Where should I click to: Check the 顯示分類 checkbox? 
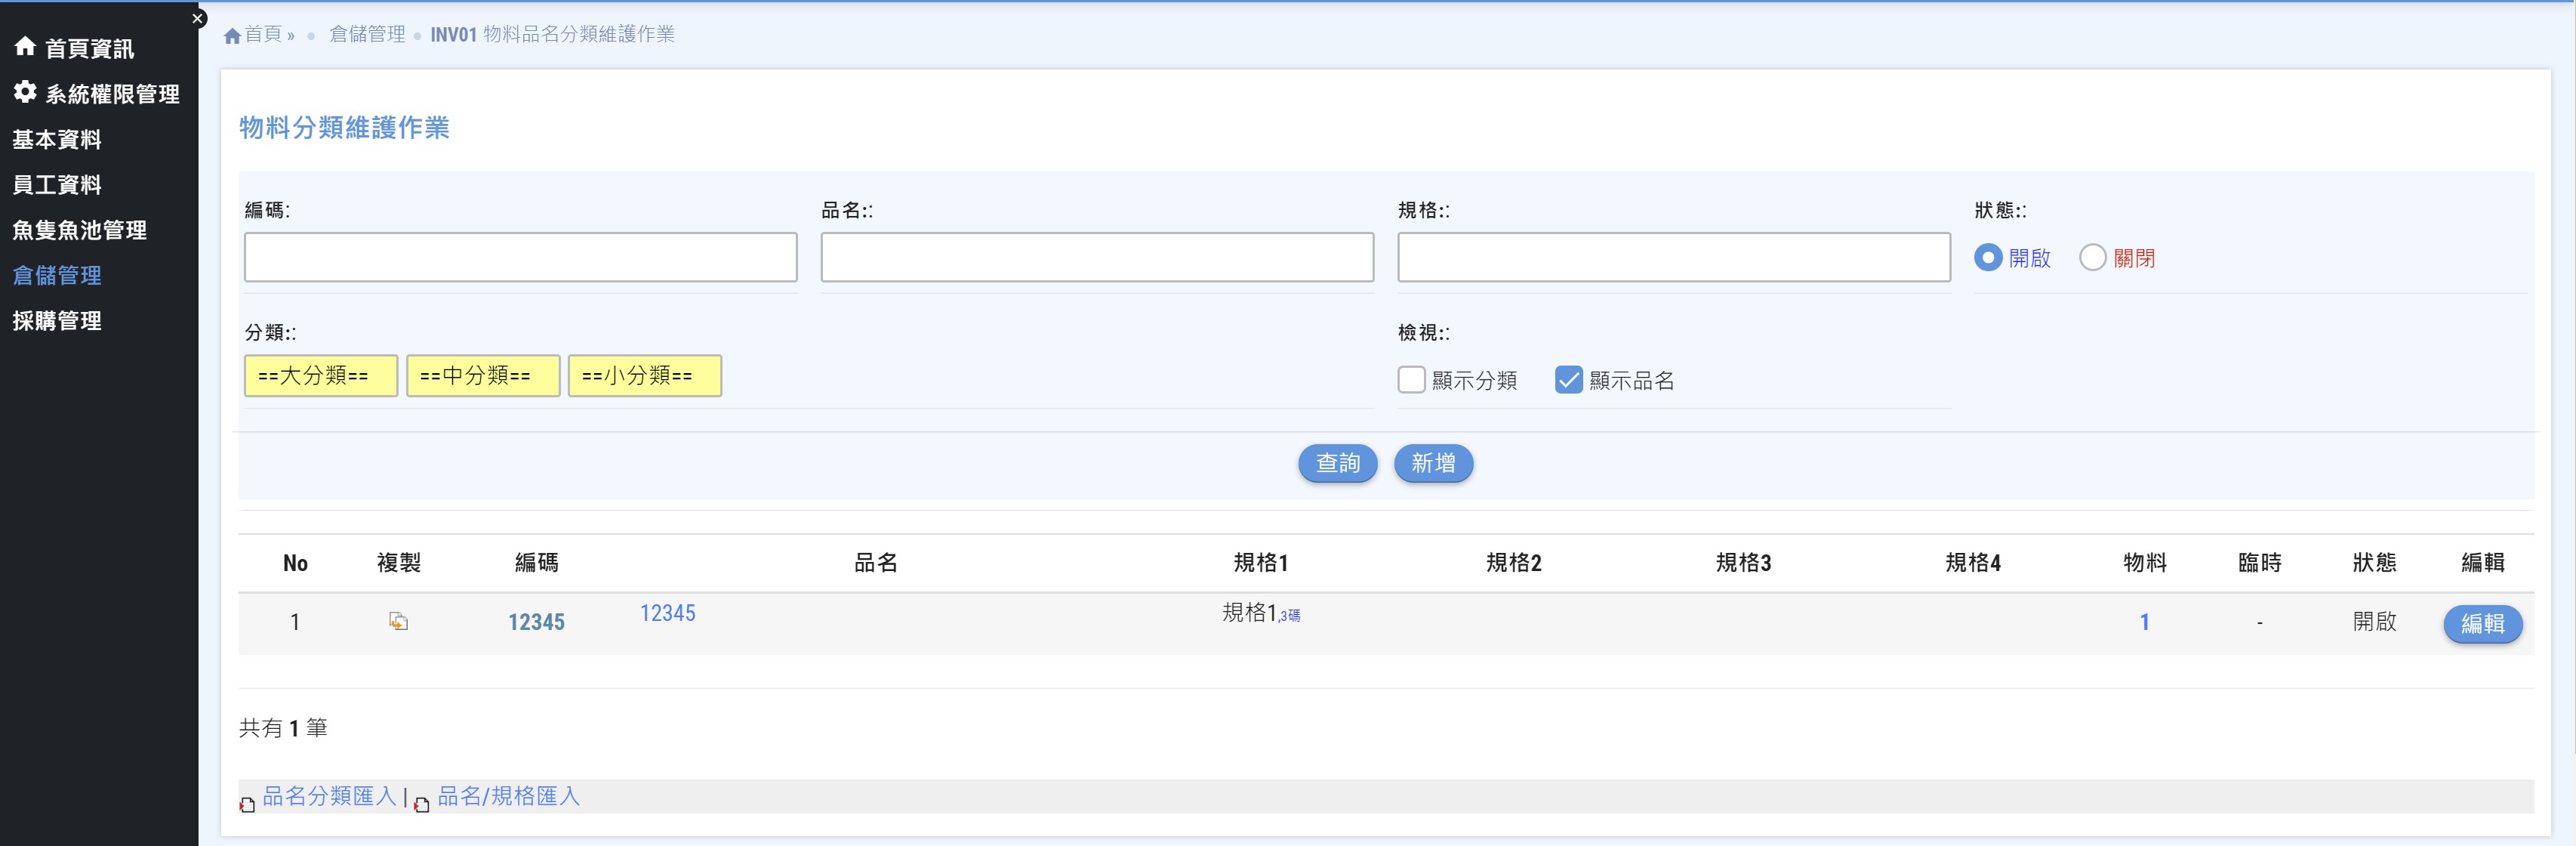[1411, 380]
